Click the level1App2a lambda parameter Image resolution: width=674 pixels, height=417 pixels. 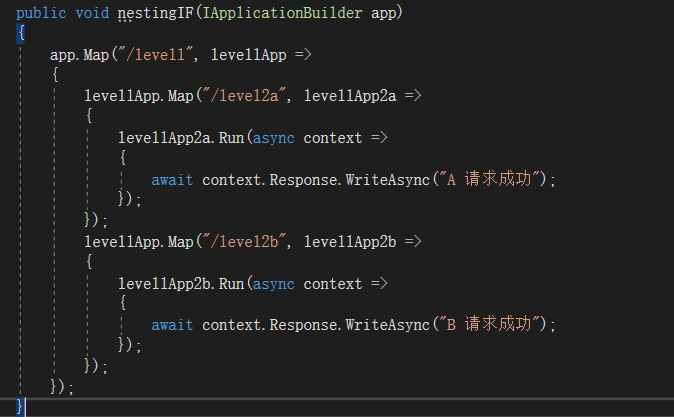350,96
